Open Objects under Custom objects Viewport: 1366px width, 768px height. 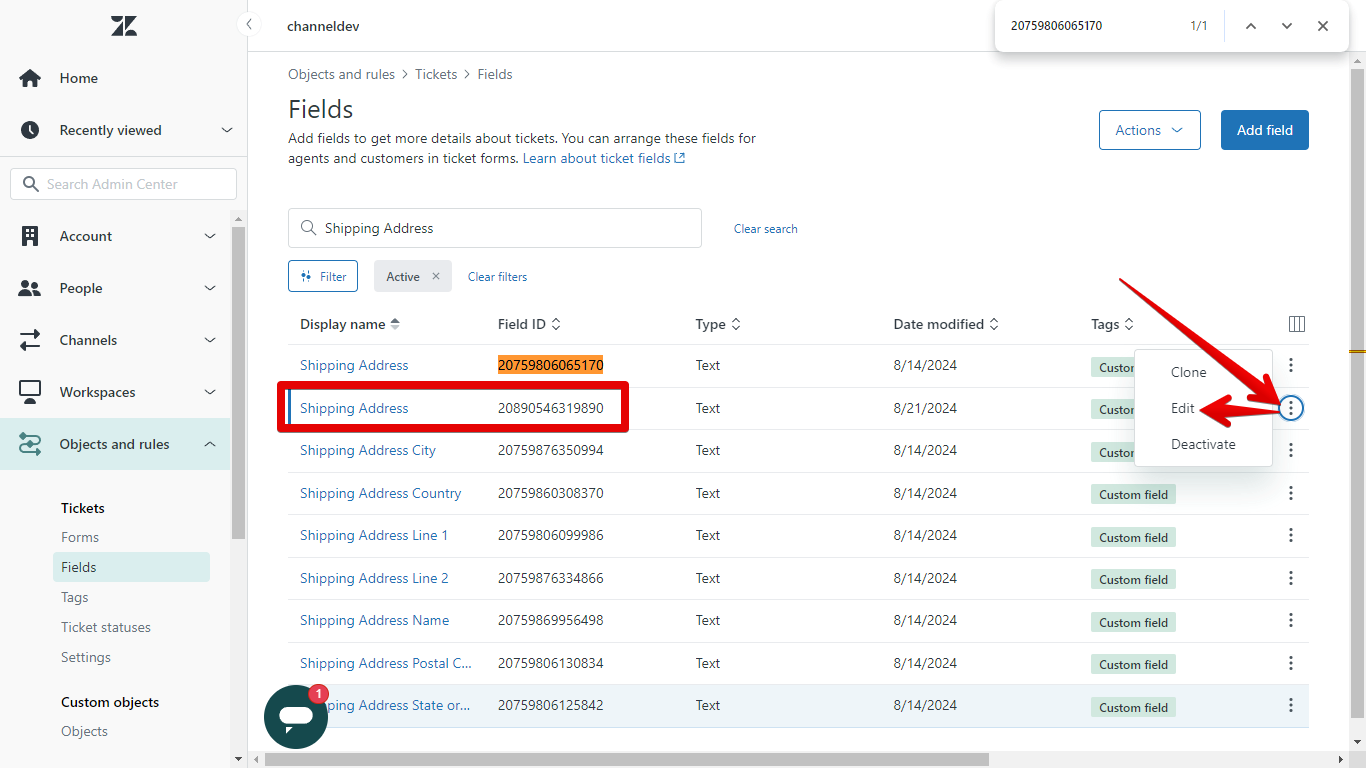(x=84, y=731)
